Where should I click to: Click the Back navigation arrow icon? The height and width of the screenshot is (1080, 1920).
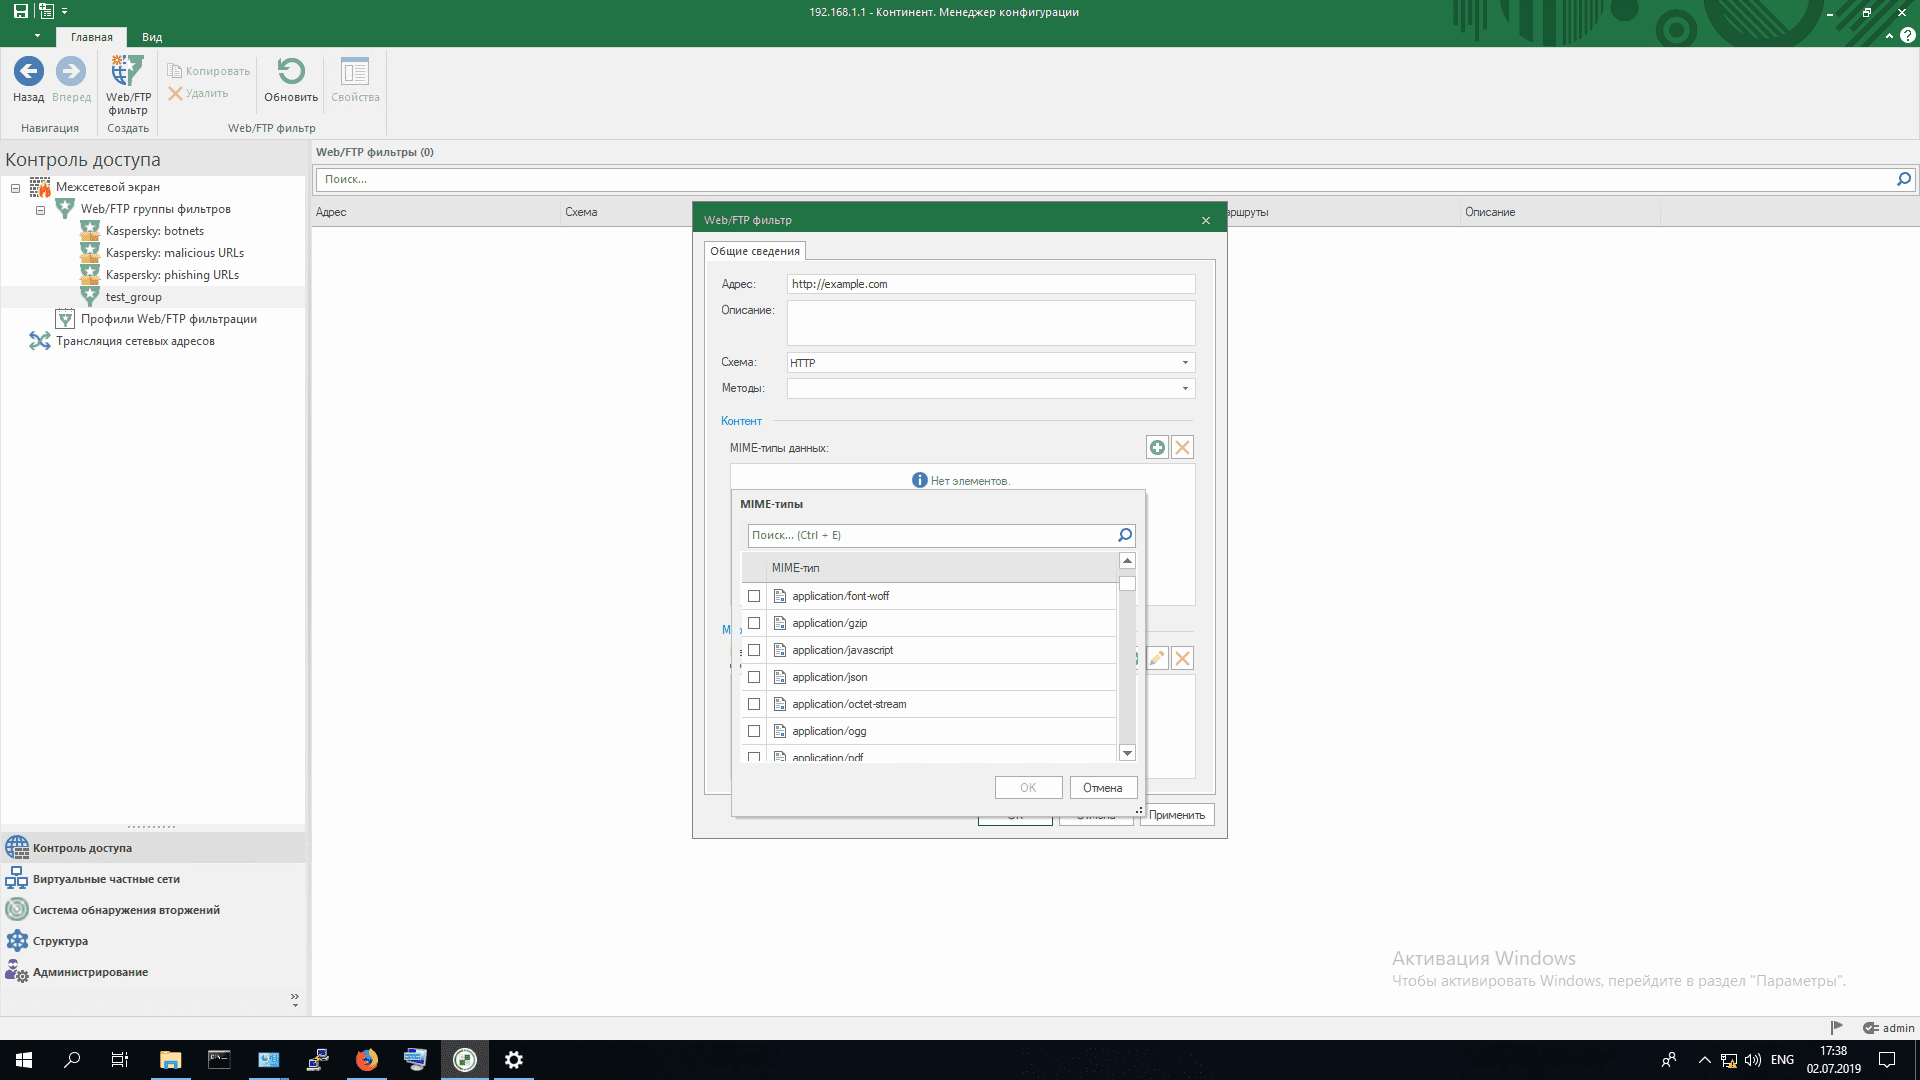(28, 72)
